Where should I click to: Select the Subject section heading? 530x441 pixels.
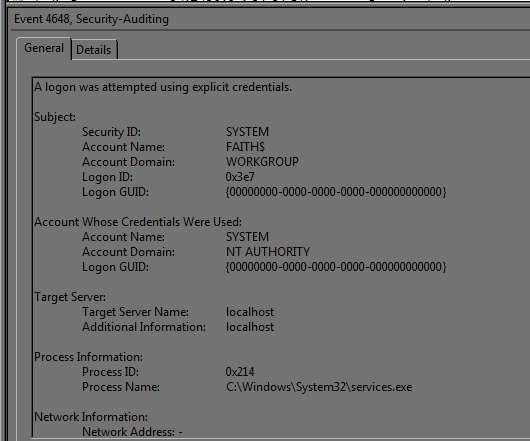(55, 117)
